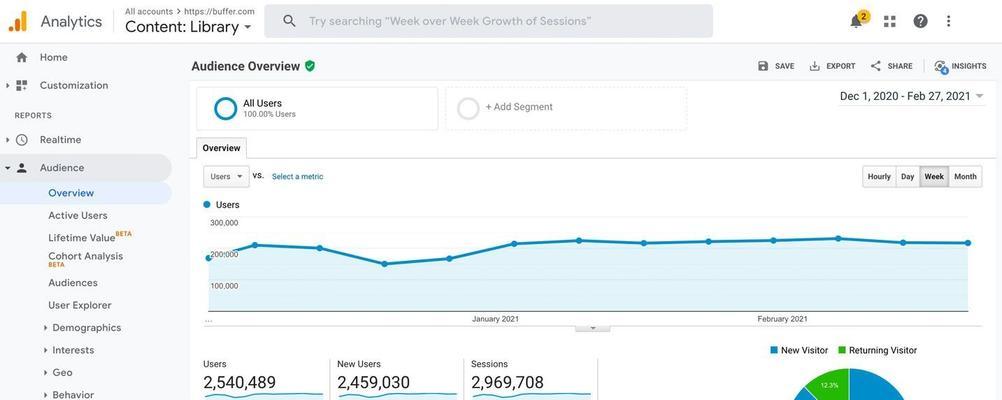Image resolution: width=1002 pixels, height=400 pixels.
Task: Click the empty Add Segment circle
Action: [x=468, y=109]
